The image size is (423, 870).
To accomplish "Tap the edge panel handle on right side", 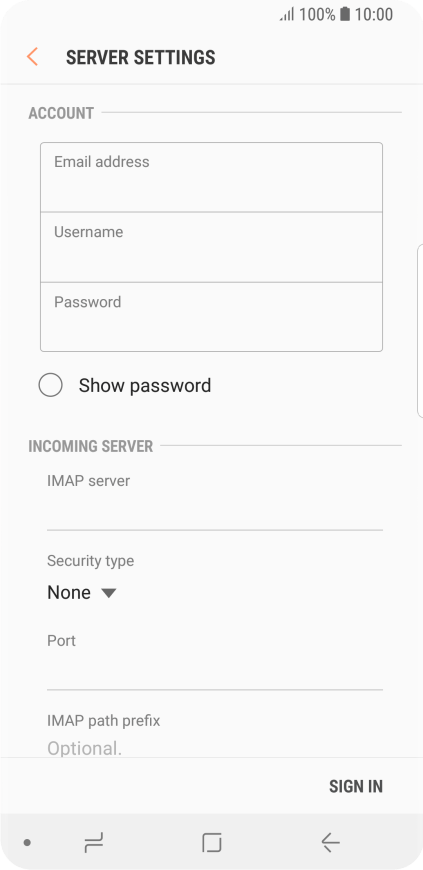I will [420, 330].
